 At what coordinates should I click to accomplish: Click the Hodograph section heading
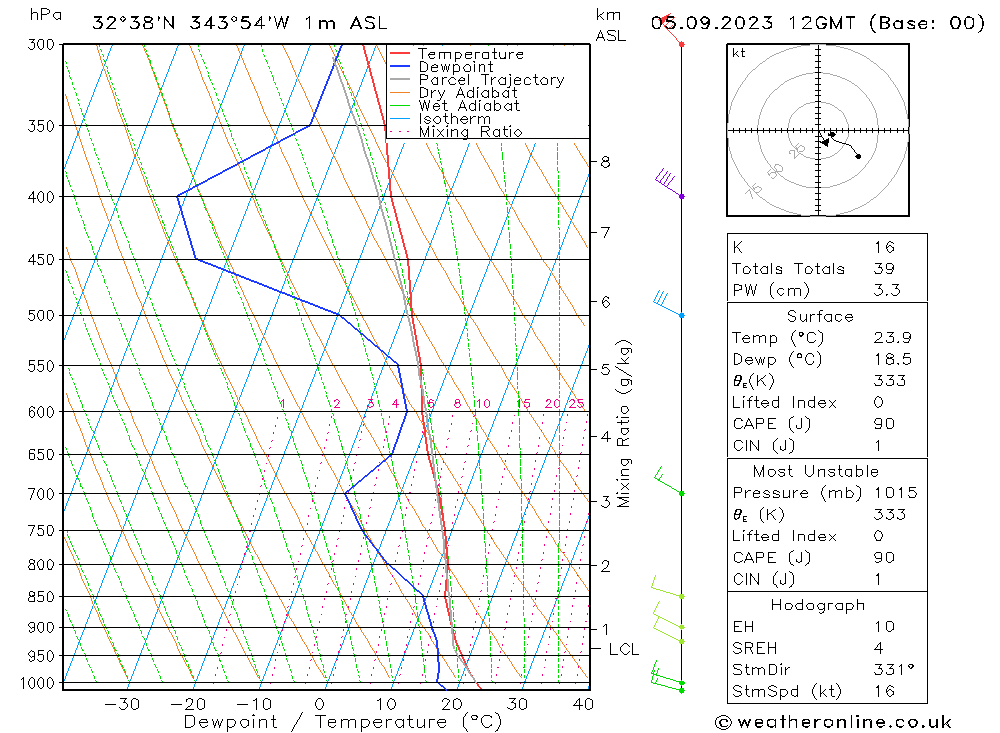818,605
